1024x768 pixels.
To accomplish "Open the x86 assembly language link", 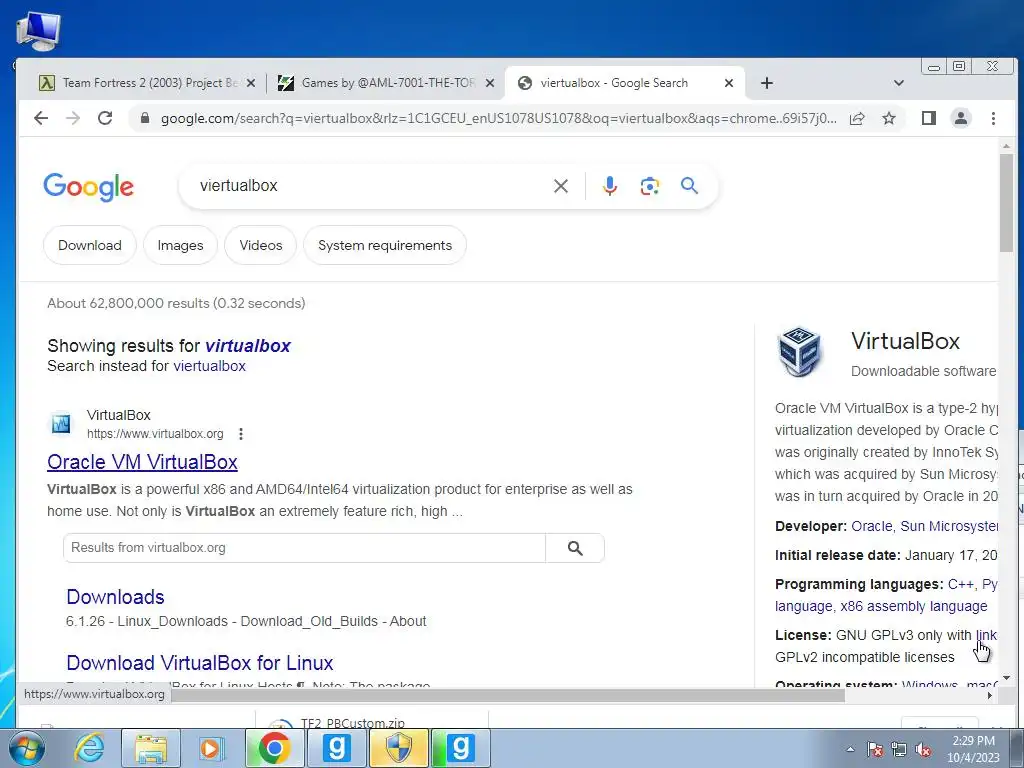I will 914,606.
